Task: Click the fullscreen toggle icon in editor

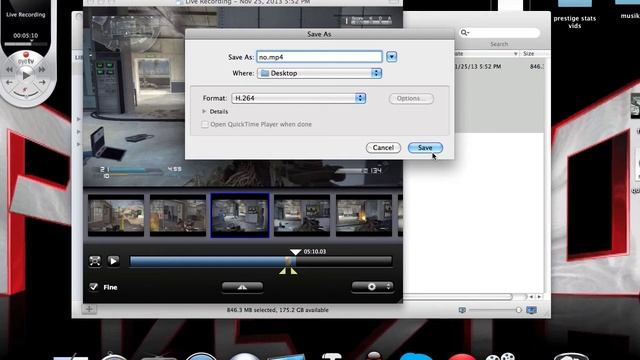Action: 95,261
